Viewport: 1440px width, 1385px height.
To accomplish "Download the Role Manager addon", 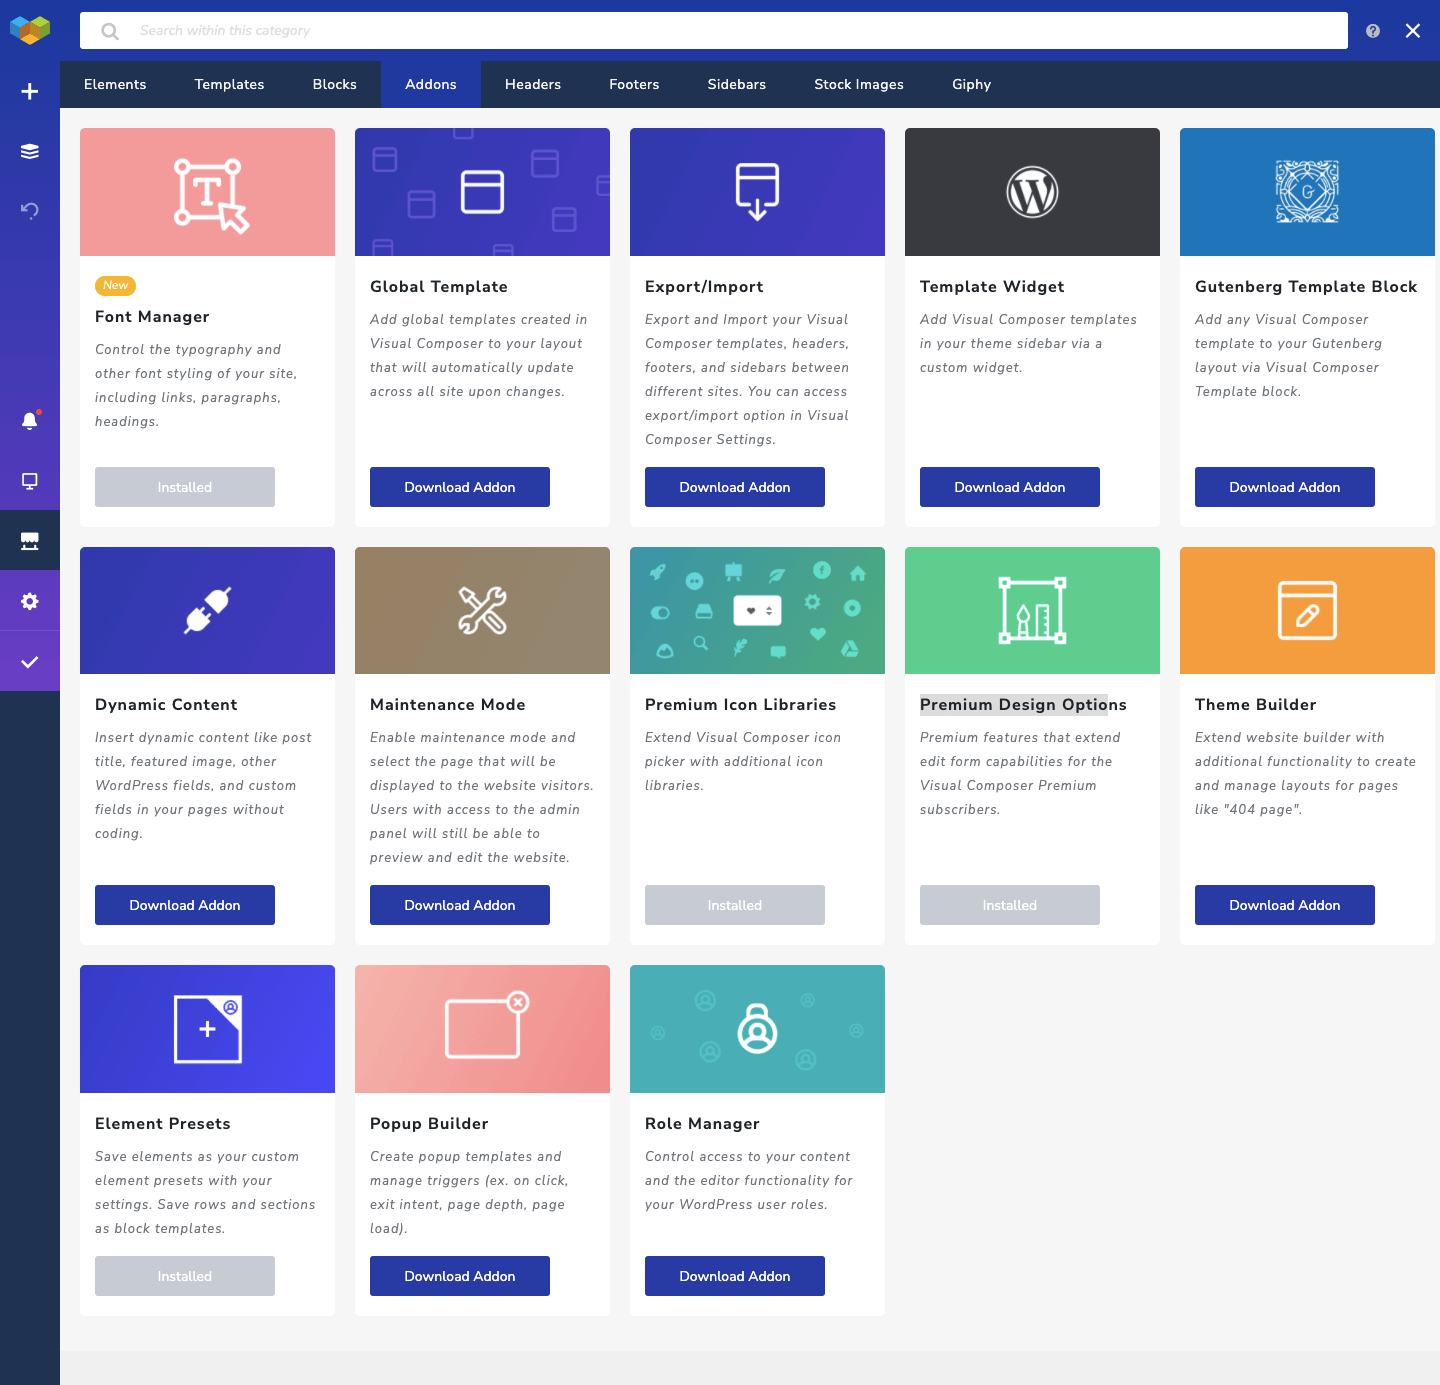I will pyautogui.click(x=735, y=1276).
